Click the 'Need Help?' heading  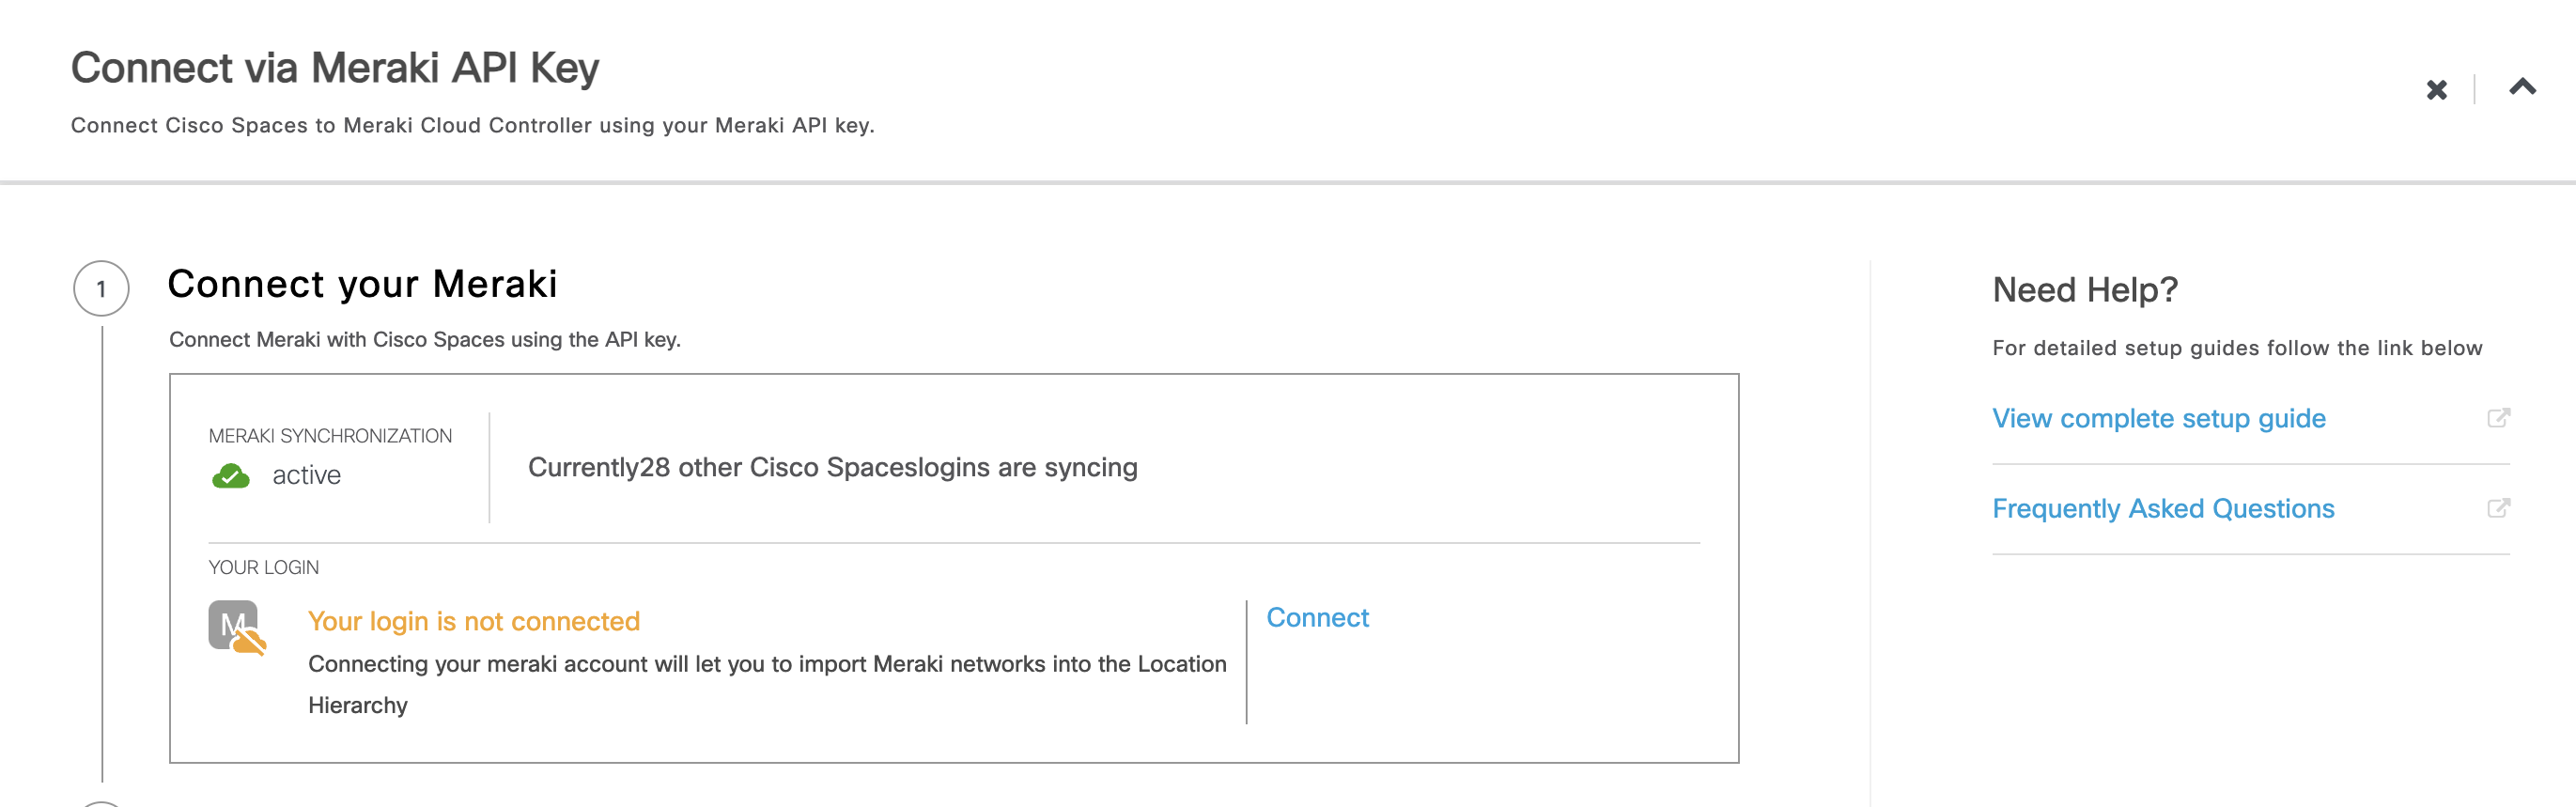(2084, 290)
